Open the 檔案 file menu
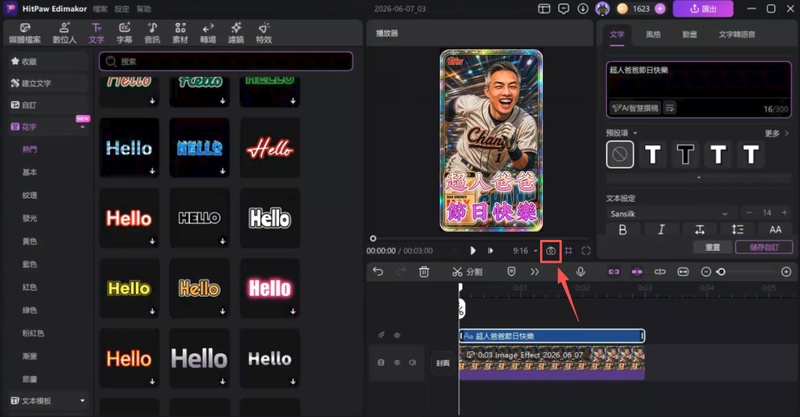 (101, 9)
